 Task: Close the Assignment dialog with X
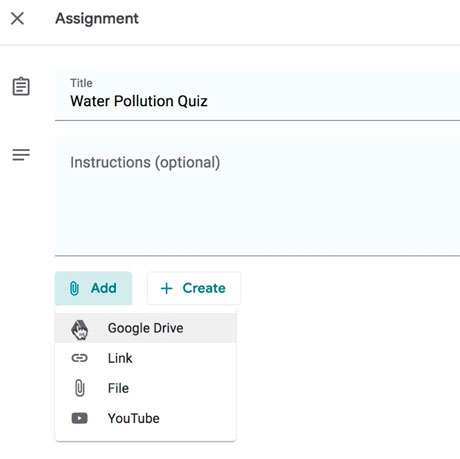point(17,18)
